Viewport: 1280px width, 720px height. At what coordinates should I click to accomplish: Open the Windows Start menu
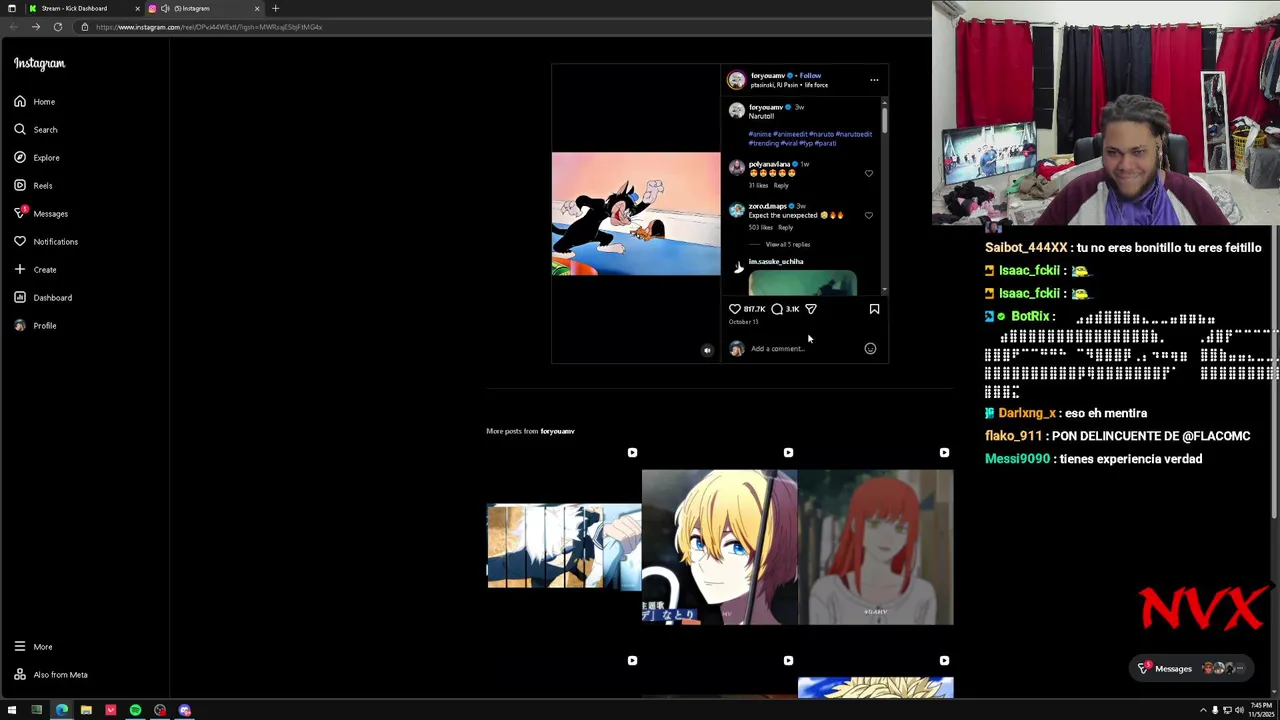pos(12,710)
